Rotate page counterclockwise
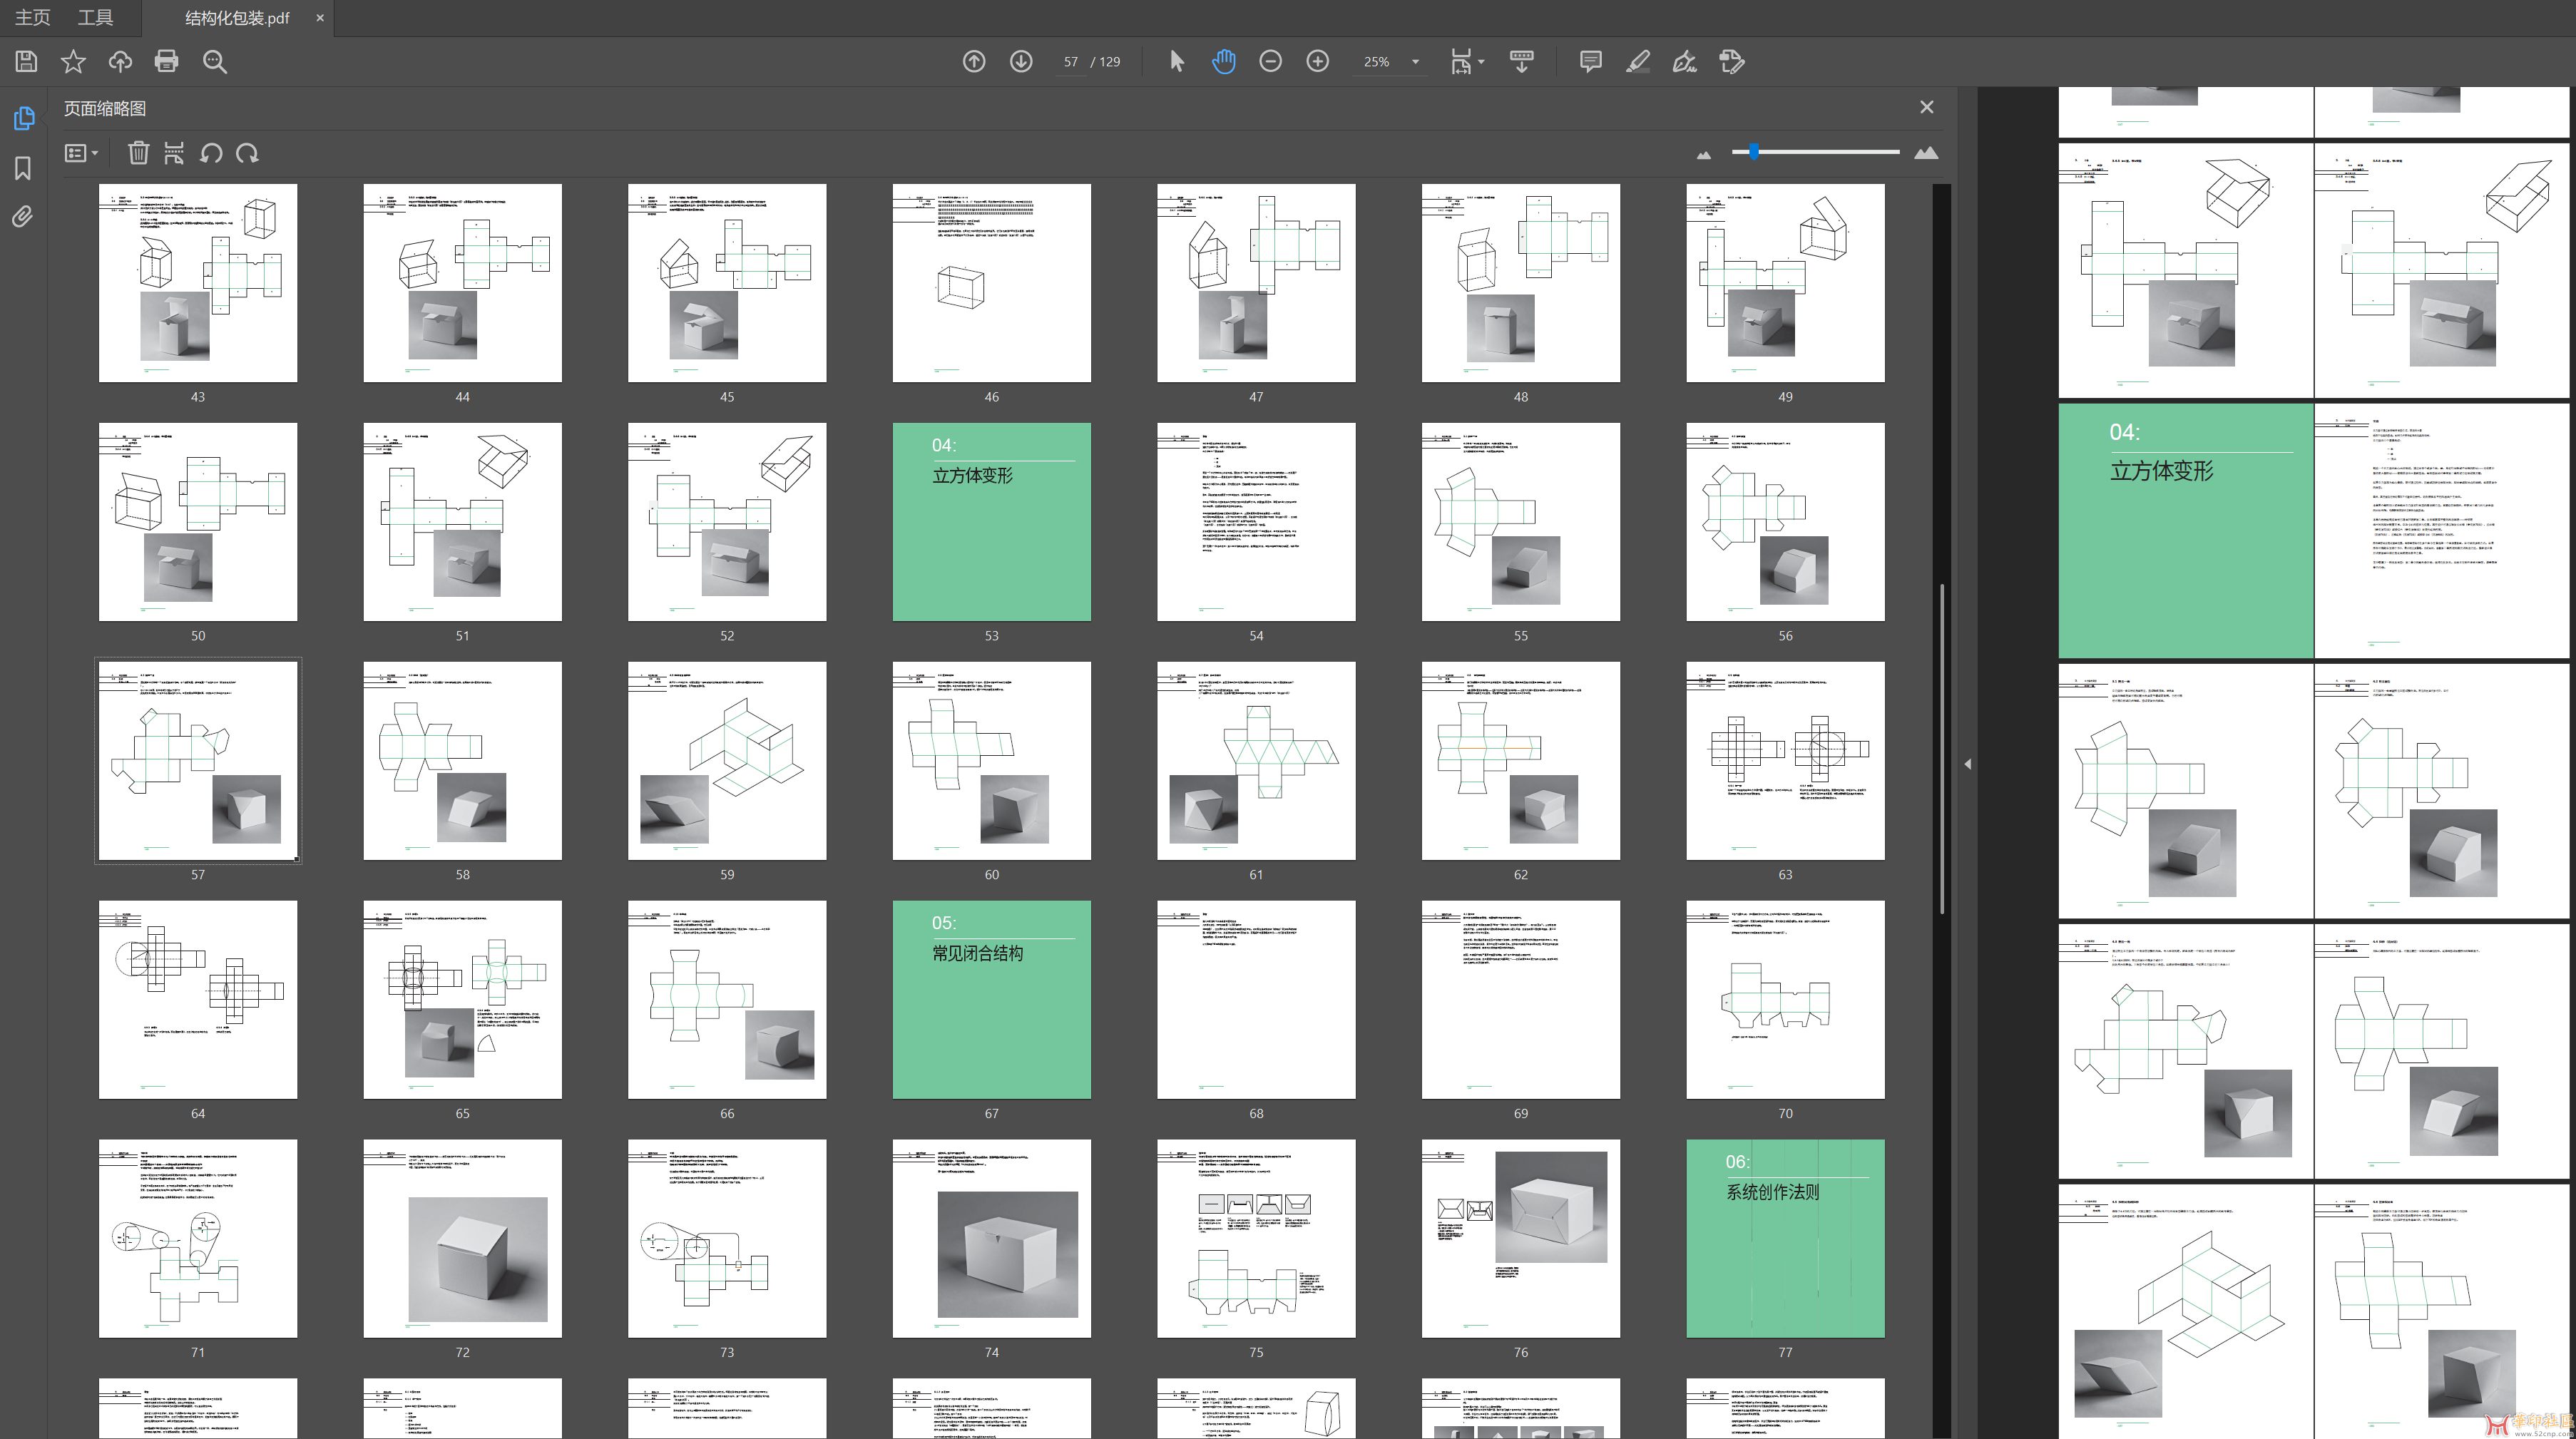 (211, 153)
